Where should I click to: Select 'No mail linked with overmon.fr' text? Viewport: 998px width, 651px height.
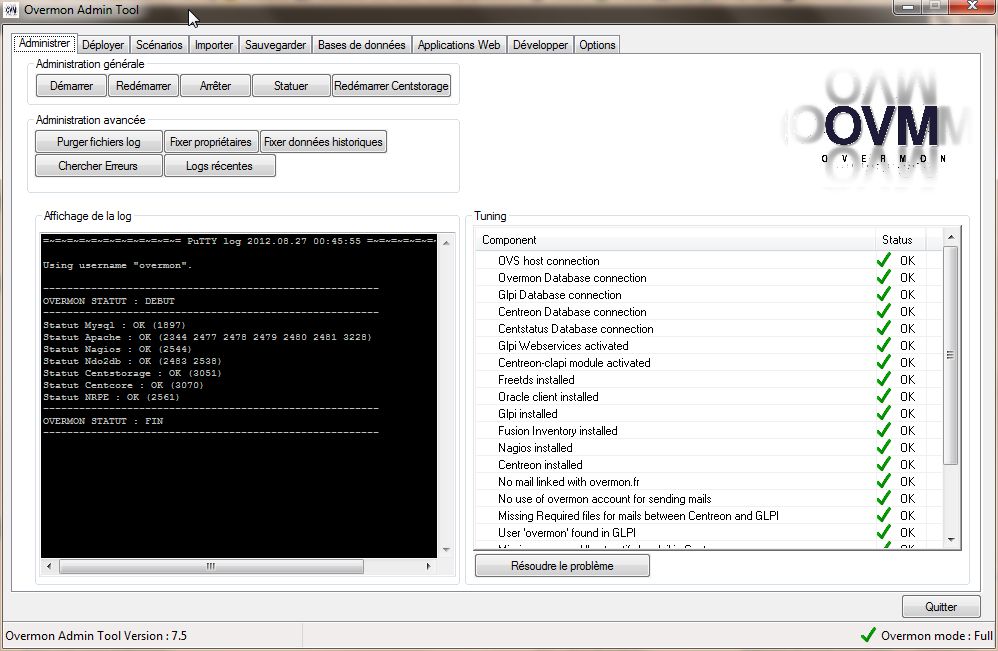tap(569, 482)
